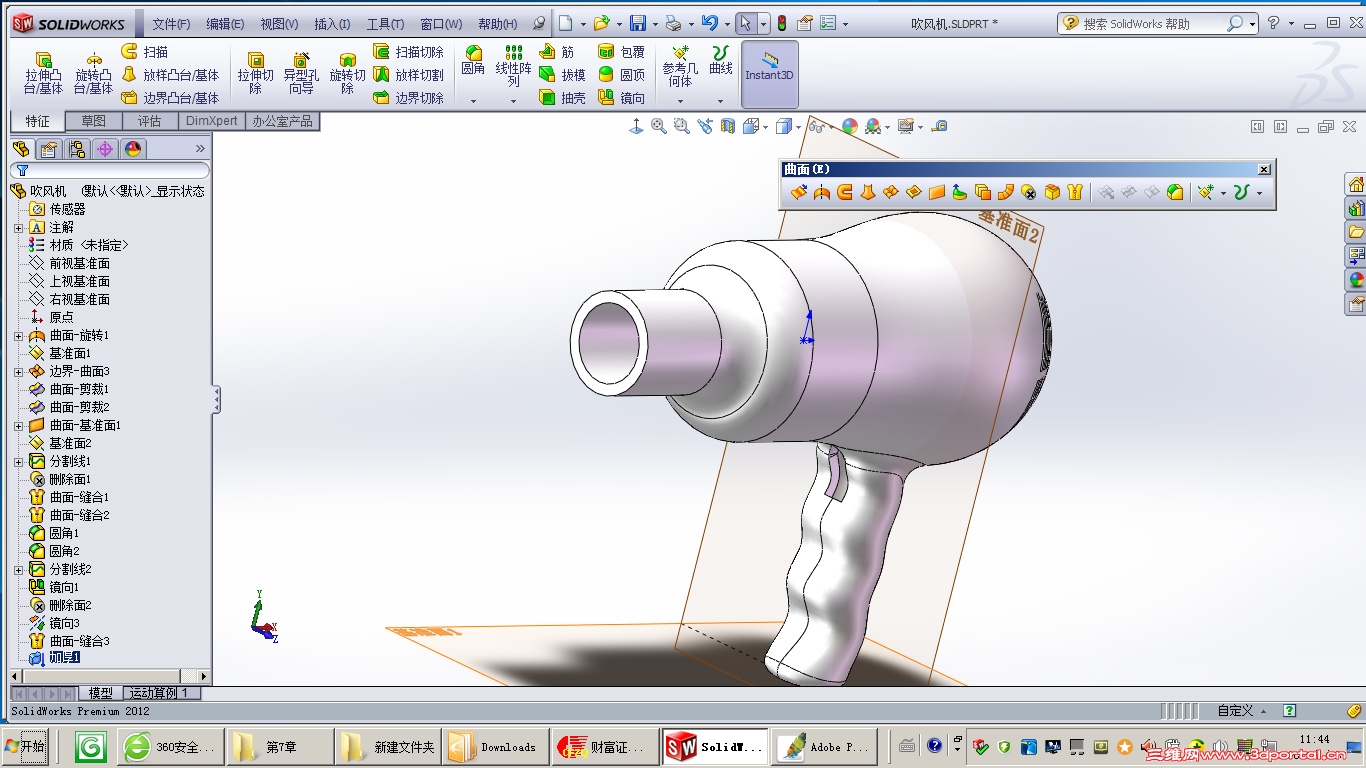
Task: Choose the 圆顶 dome tool
Action: 621,75
